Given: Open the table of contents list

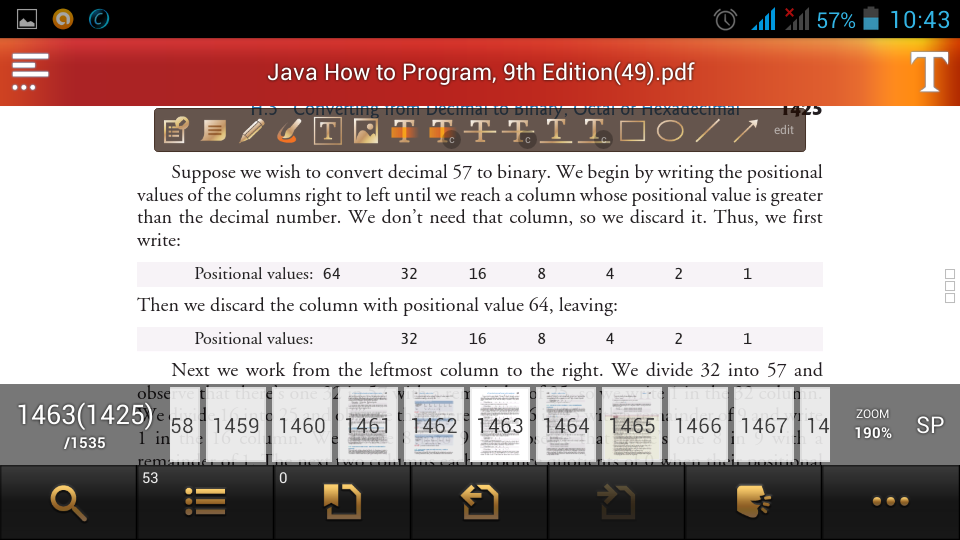Looking at the screenshot, I should click(205, 503).
